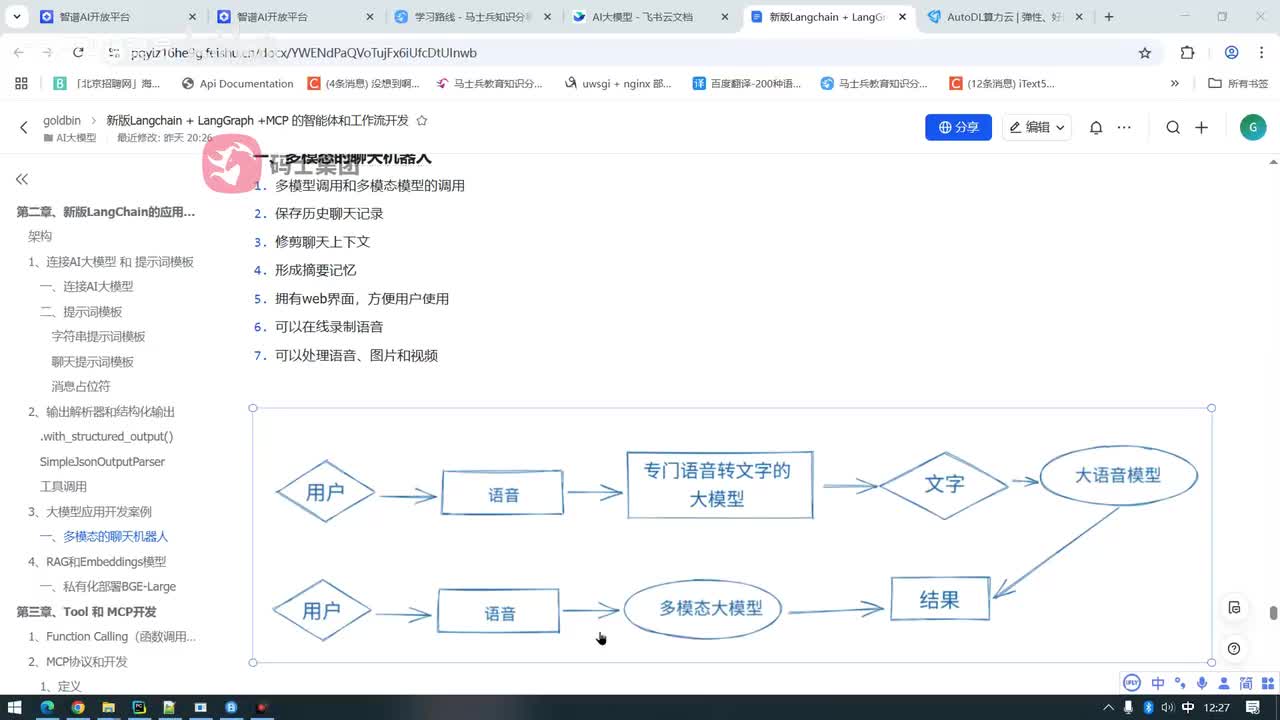Open 所有书签 all bookmarks folder
This screenshot has height=720, width=1280.
(x=1238, y=84)
